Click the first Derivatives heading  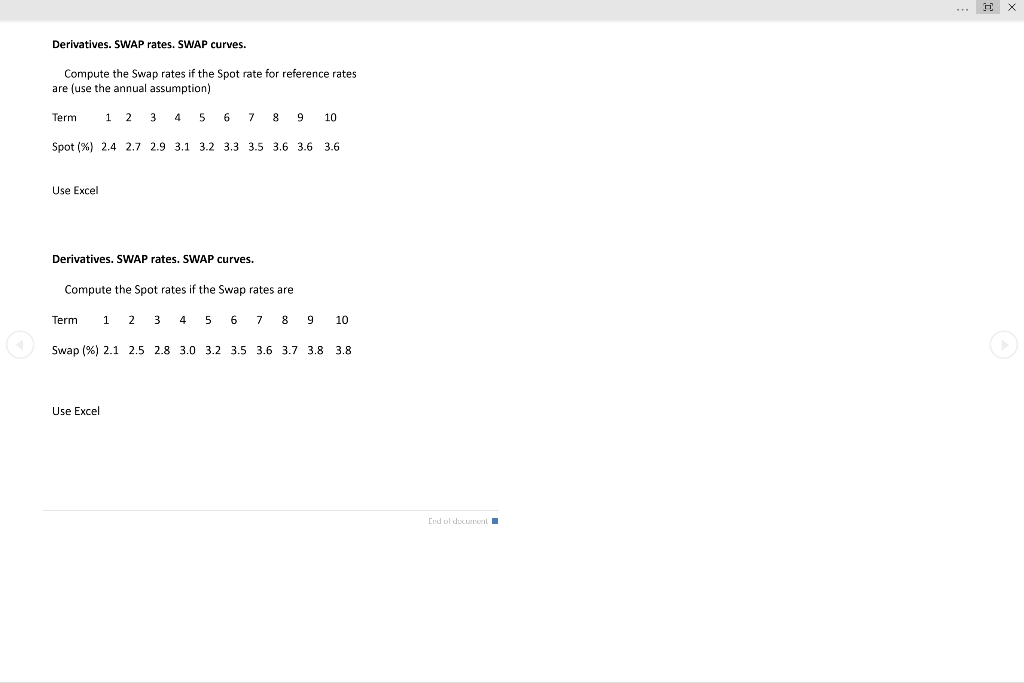[x=150, y=44]
